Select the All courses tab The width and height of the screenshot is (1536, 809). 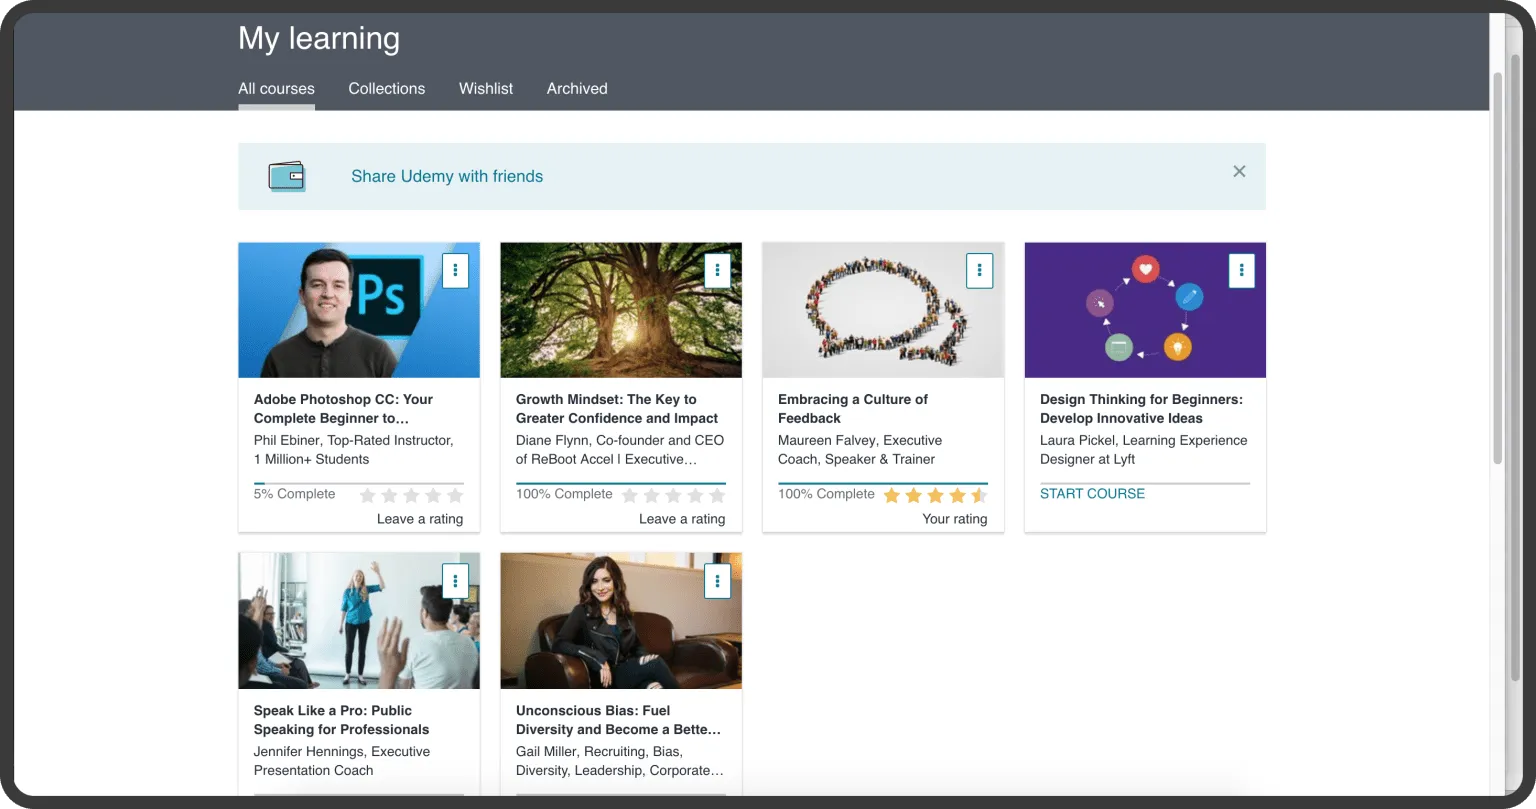coord(276,88)
